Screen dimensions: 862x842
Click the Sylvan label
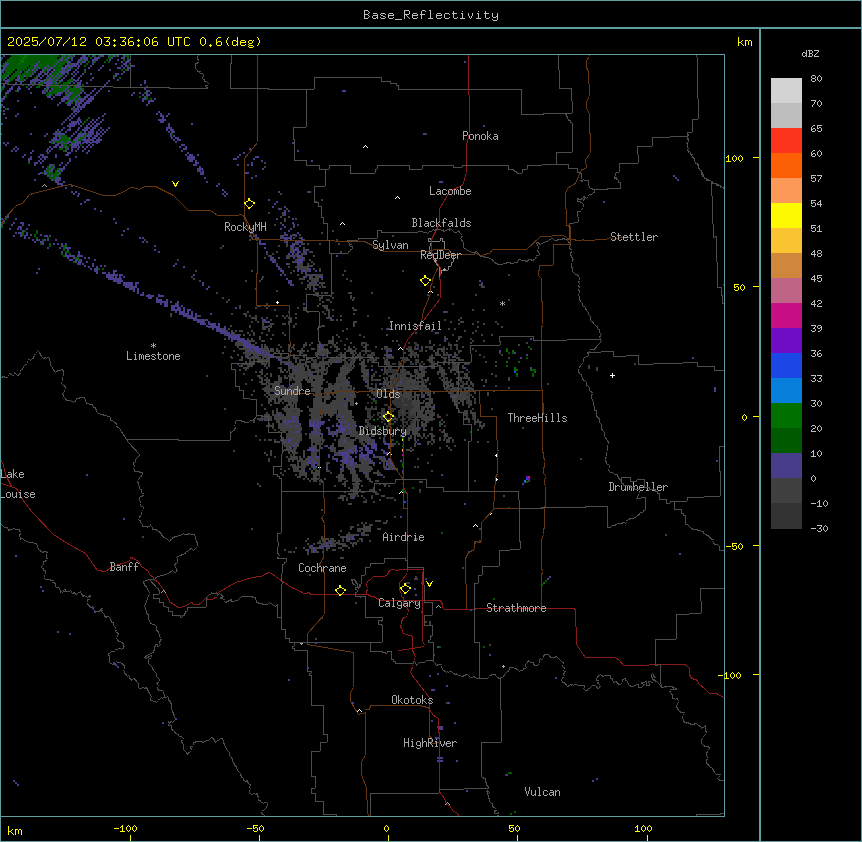pyautogui.click(x=390, y=245)
